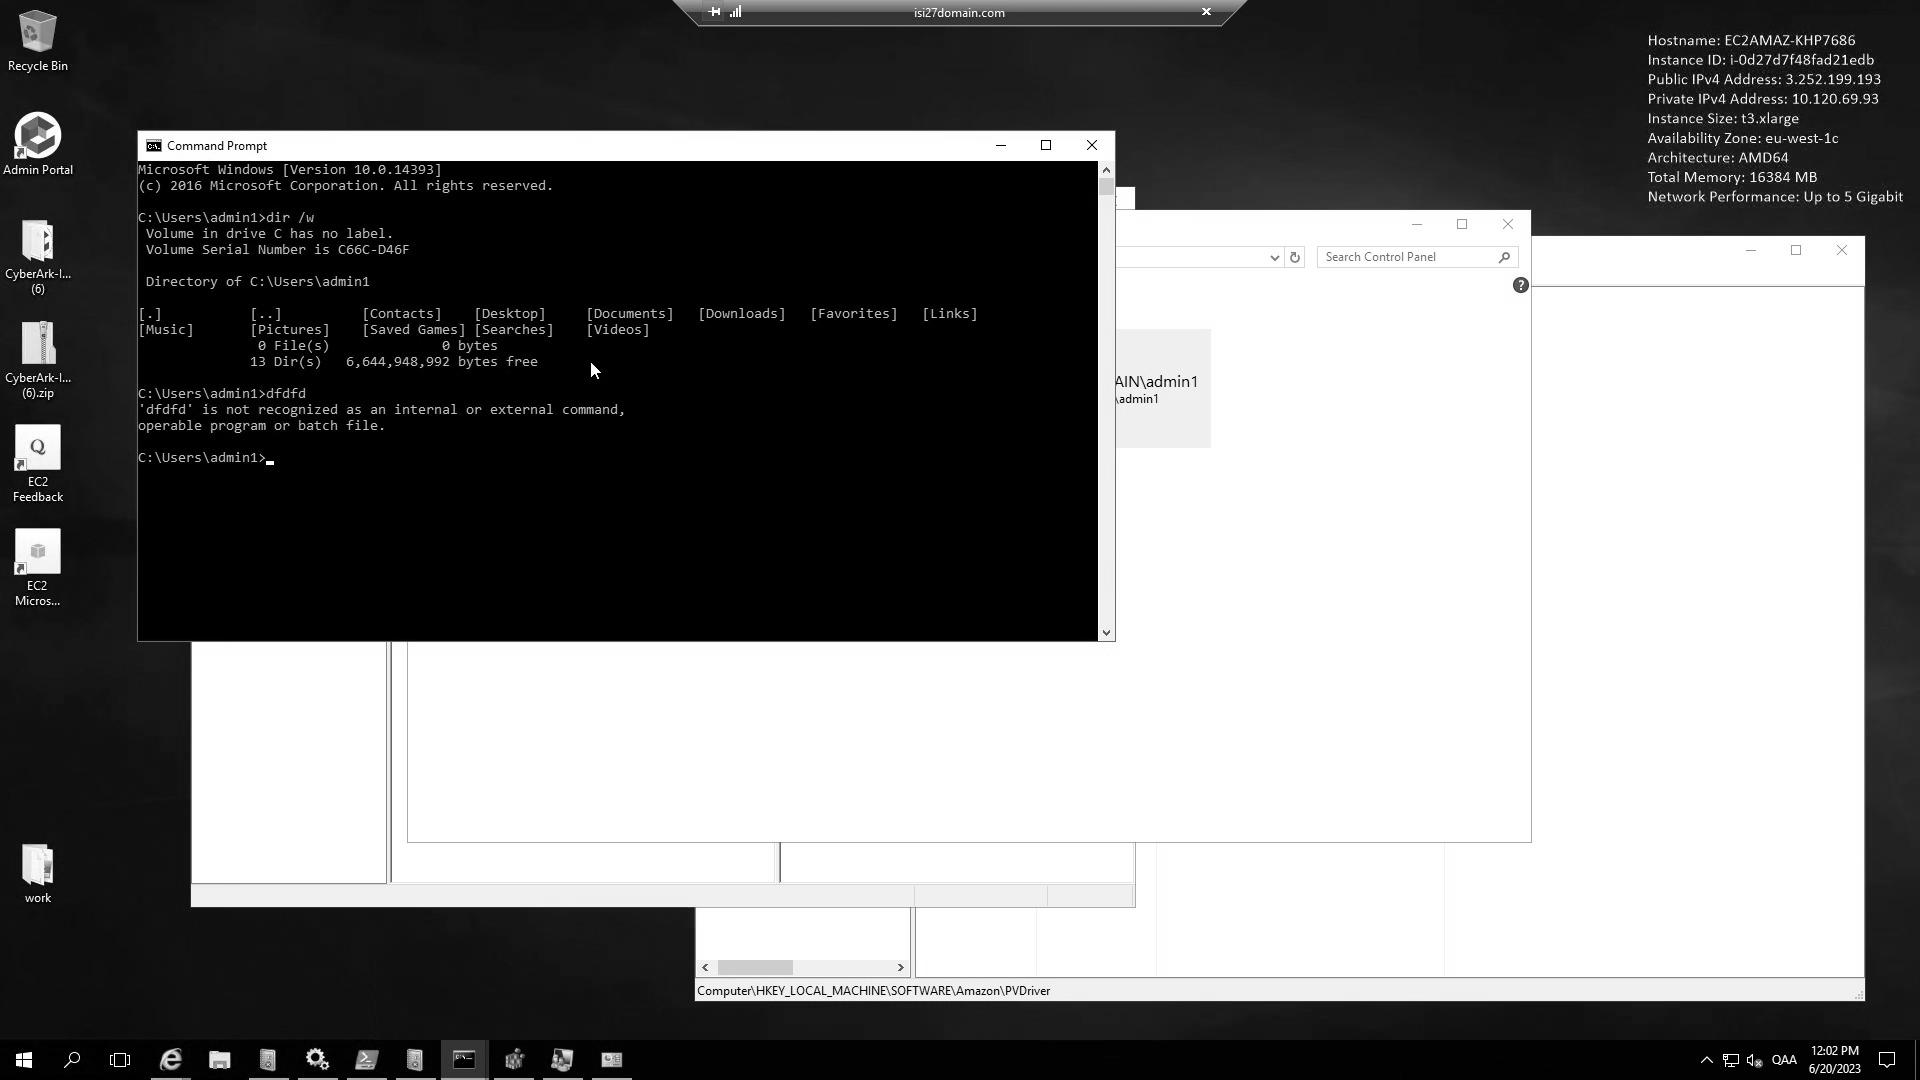Open the Admin Portal desktop shortcut
Screen dimensions: 1920x1080
(x=38, y=144)
